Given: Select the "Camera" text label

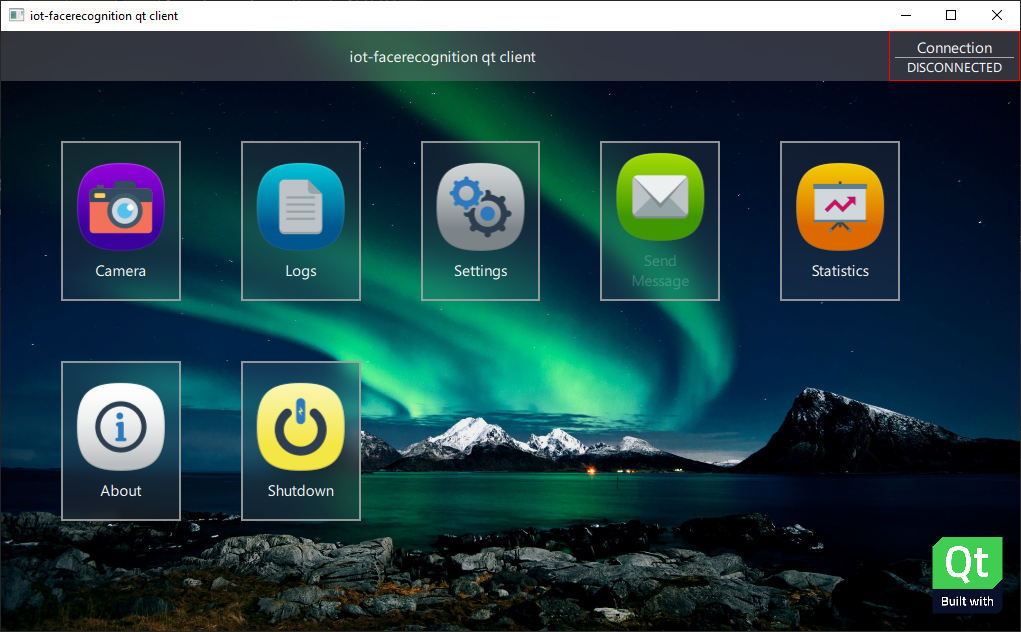Looking at the screenshot, I should (121, 271).
